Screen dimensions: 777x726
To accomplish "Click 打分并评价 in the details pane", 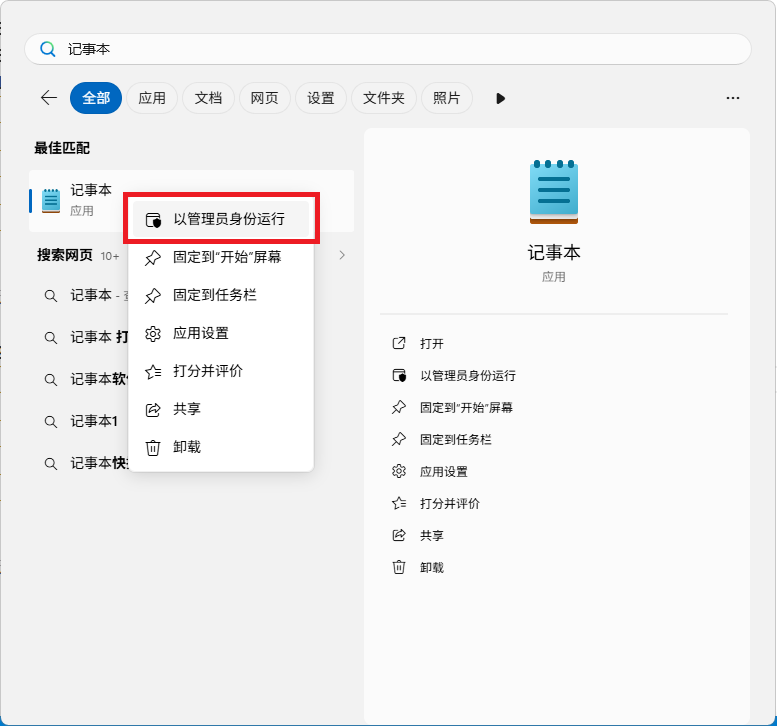I will pos(450,503).
